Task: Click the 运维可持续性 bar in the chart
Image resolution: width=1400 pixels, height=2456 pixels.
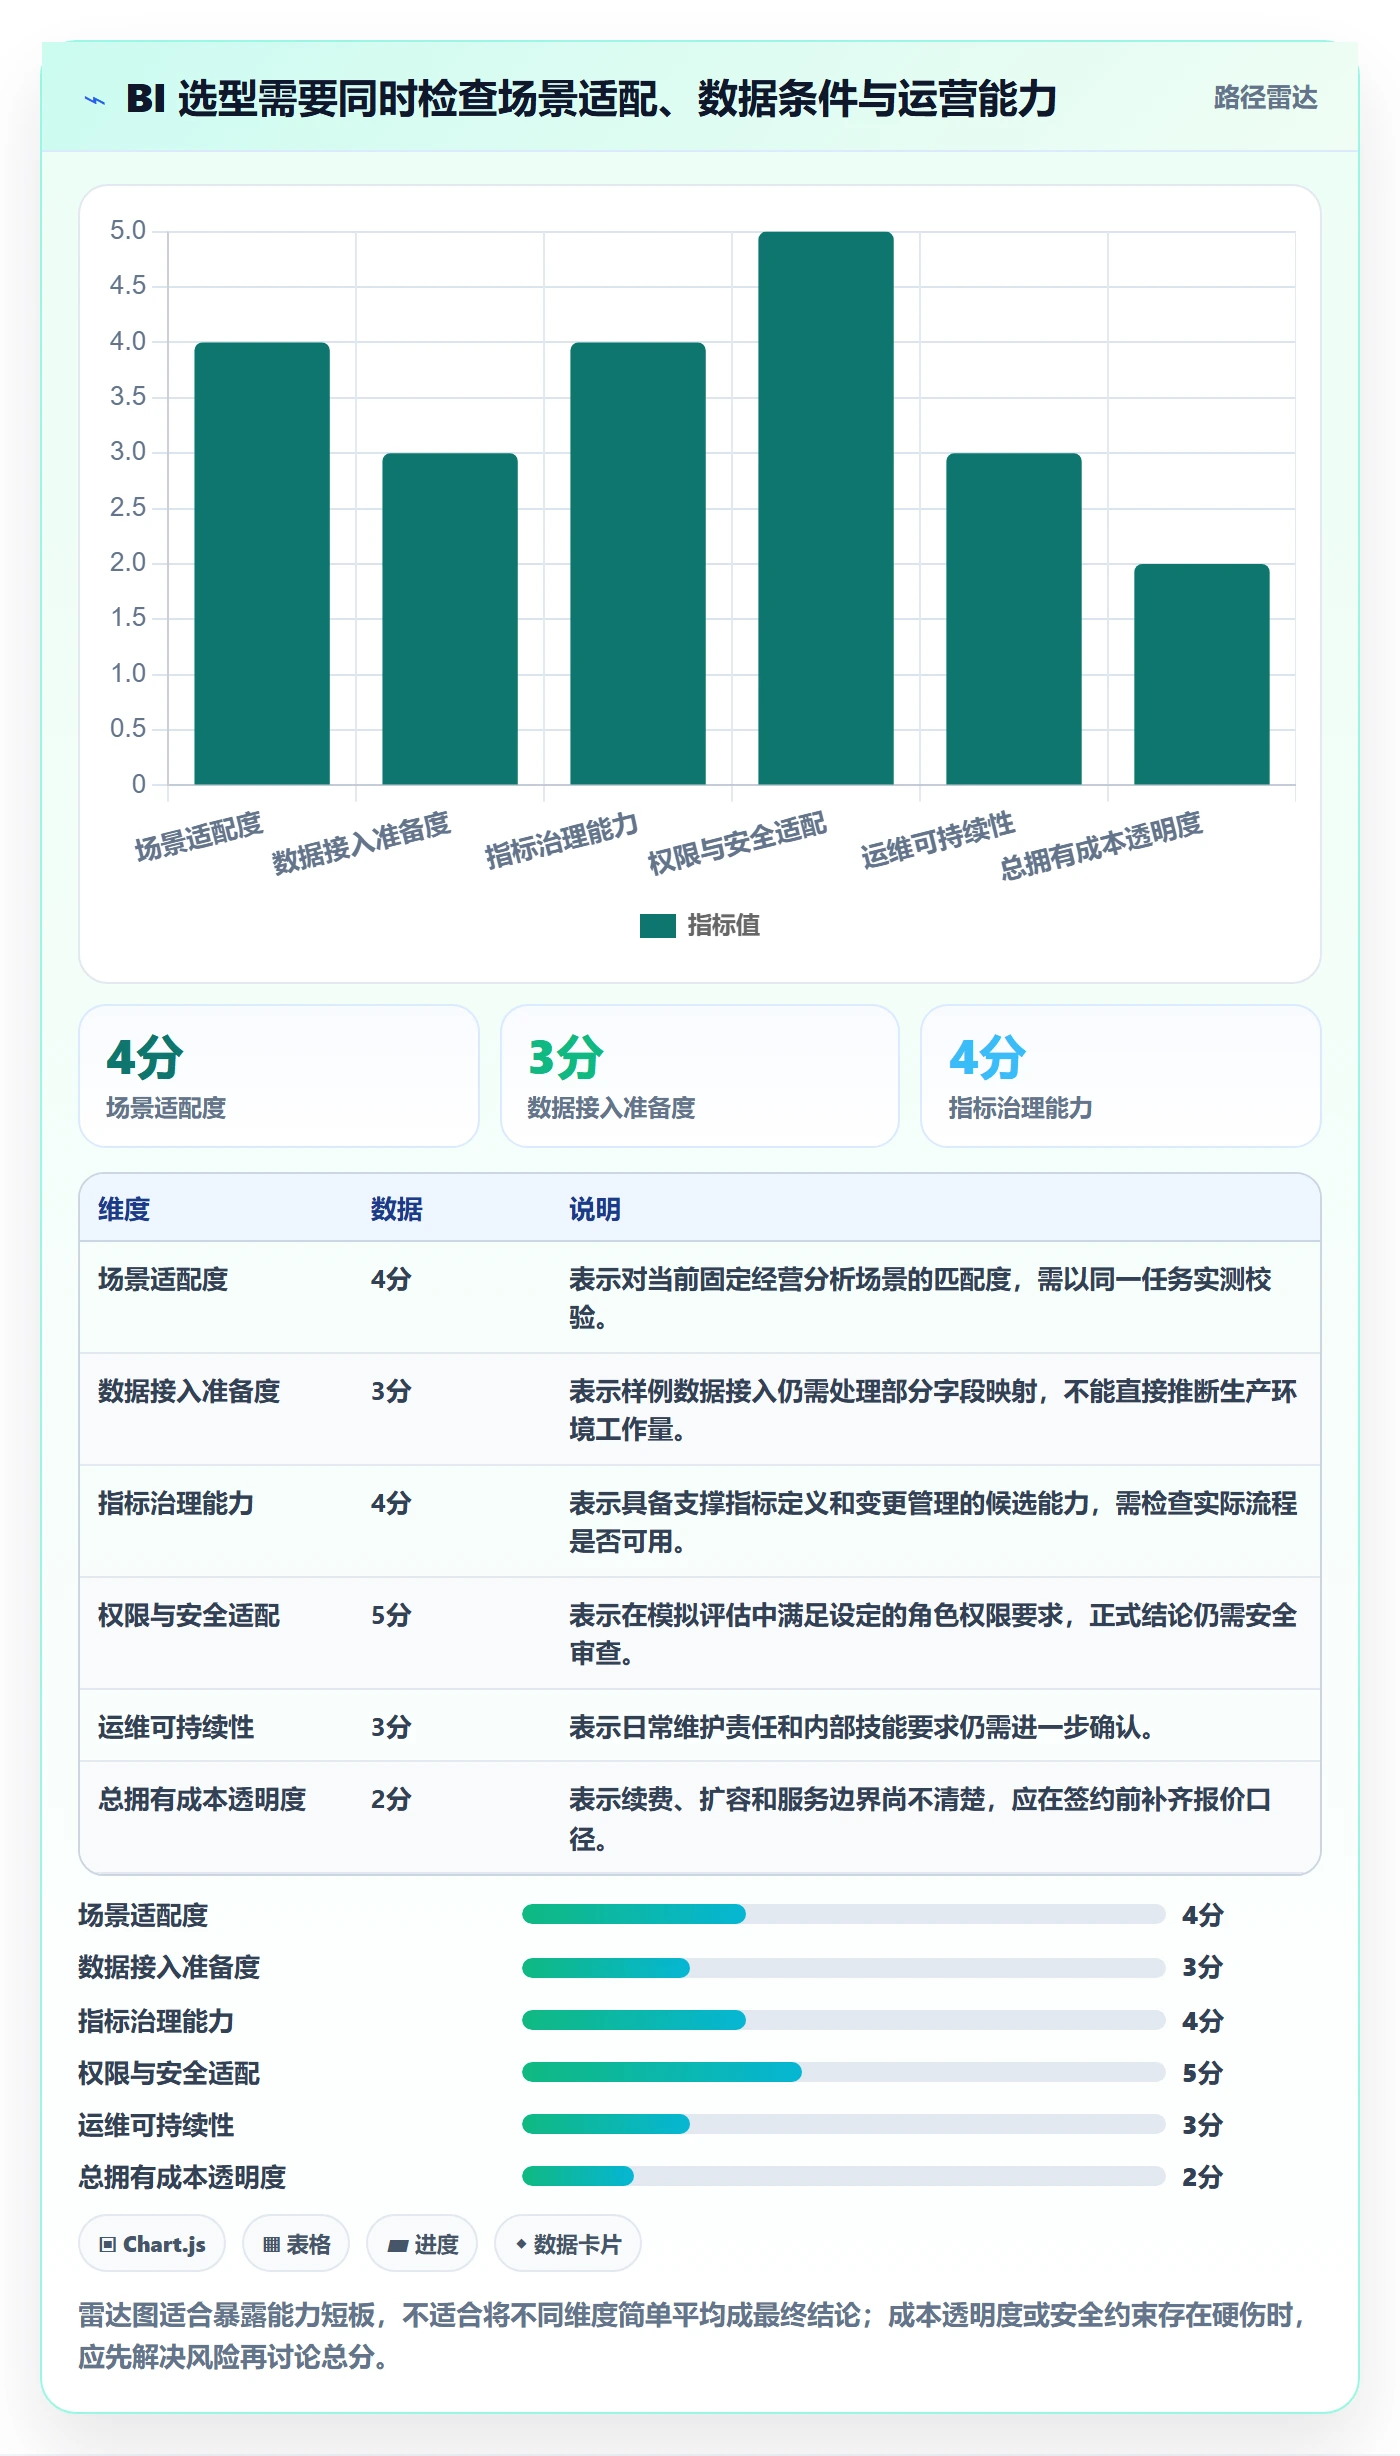Action: click(x=1014, y=618)
